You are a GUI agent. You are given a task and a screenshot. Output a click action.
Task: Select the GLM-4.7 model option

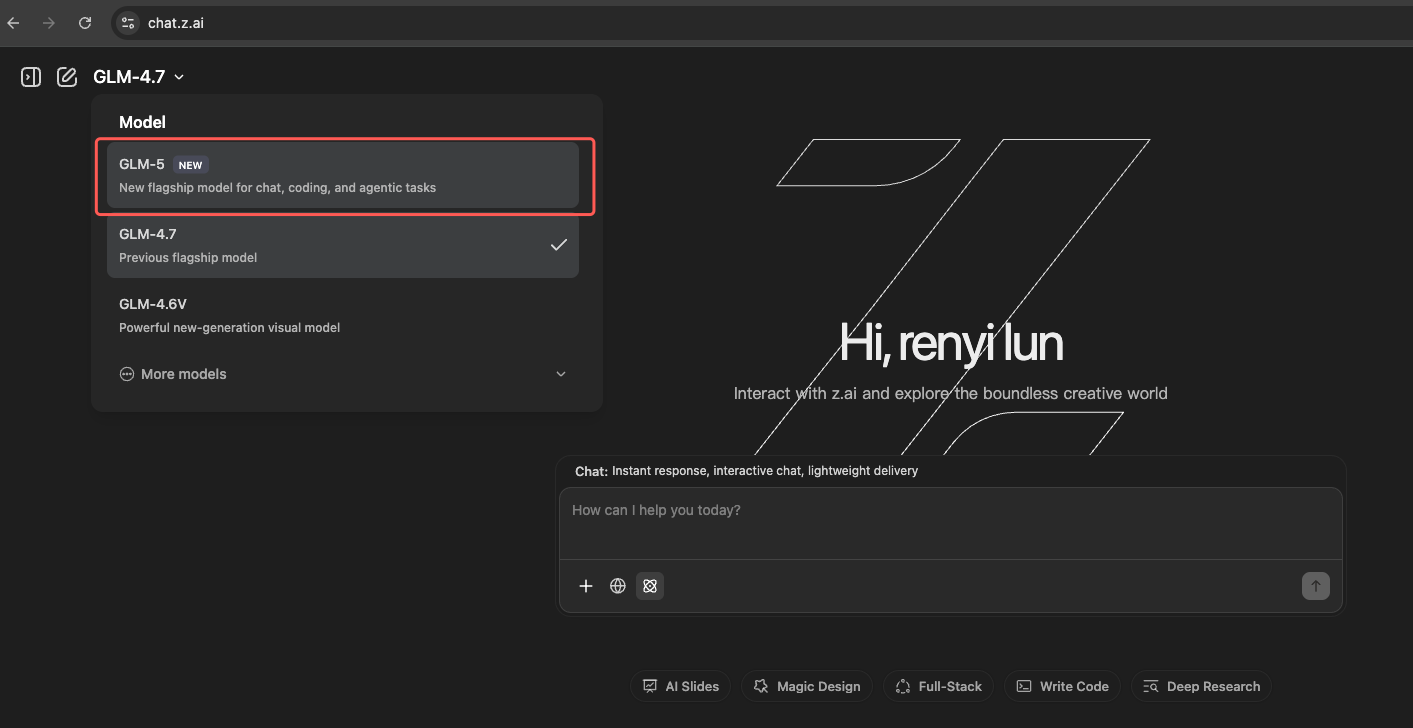pos(343,245)
